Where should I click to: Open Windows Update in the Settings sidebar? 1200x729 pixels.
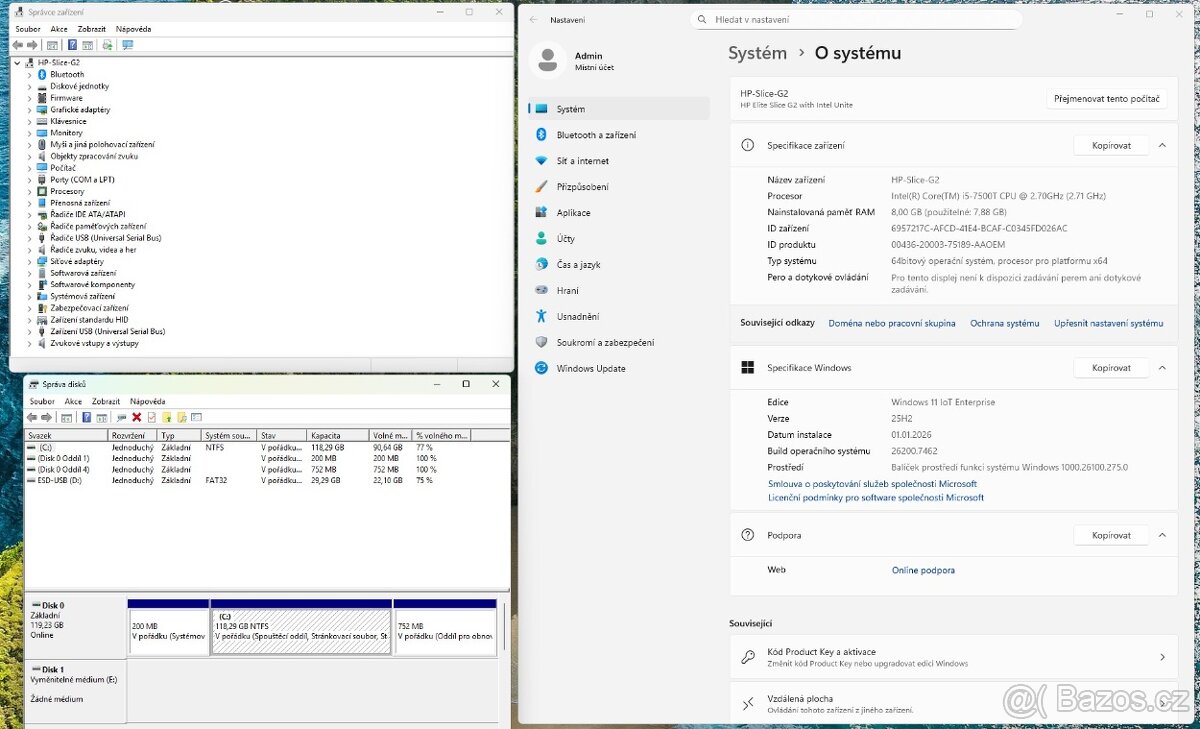tap(590, 369)
